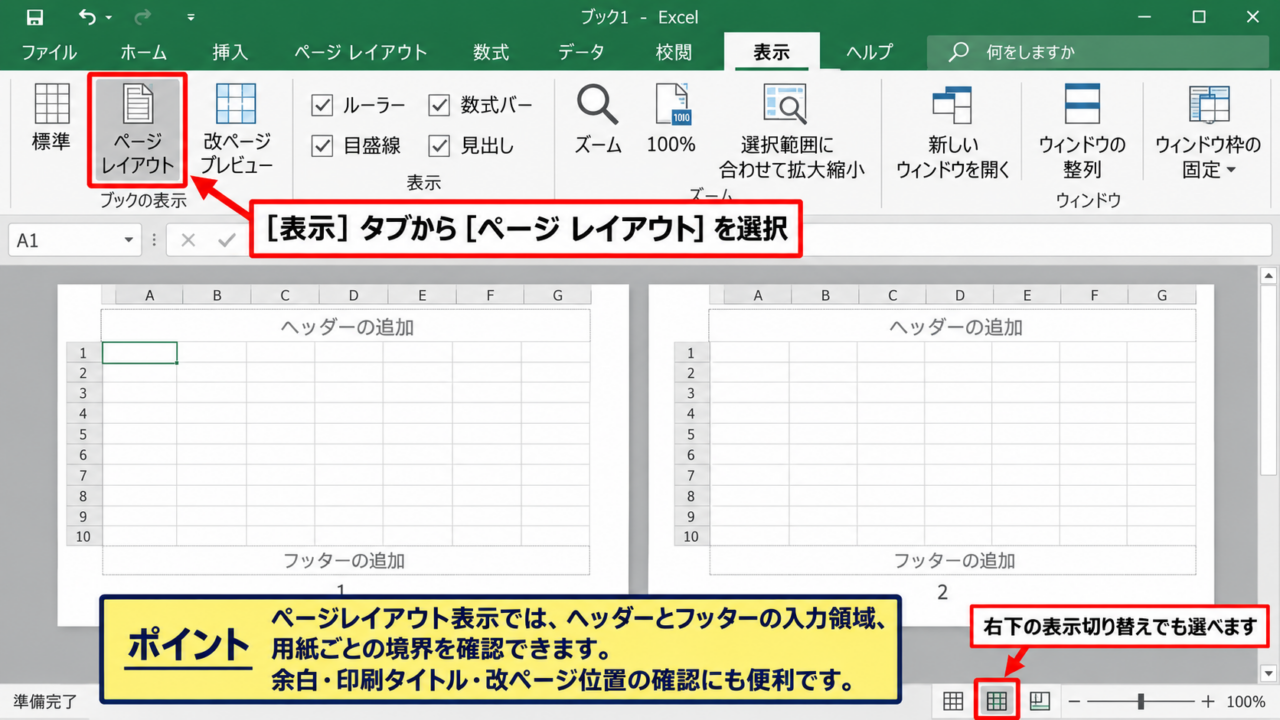
Task: Uncheck the 目盛線 gridlines checkbox
Action: click(x=322, y=146)
